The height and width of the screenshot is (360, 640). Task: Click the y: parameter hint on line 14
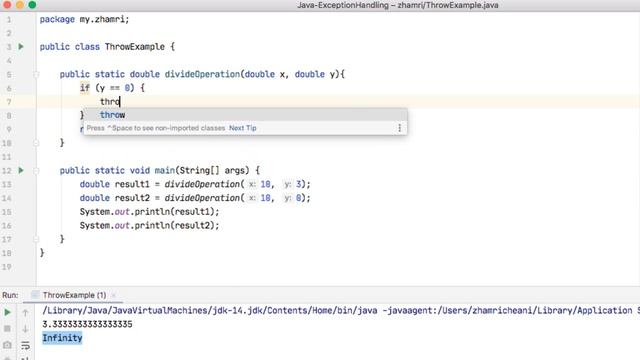click(x=288, y=198)
